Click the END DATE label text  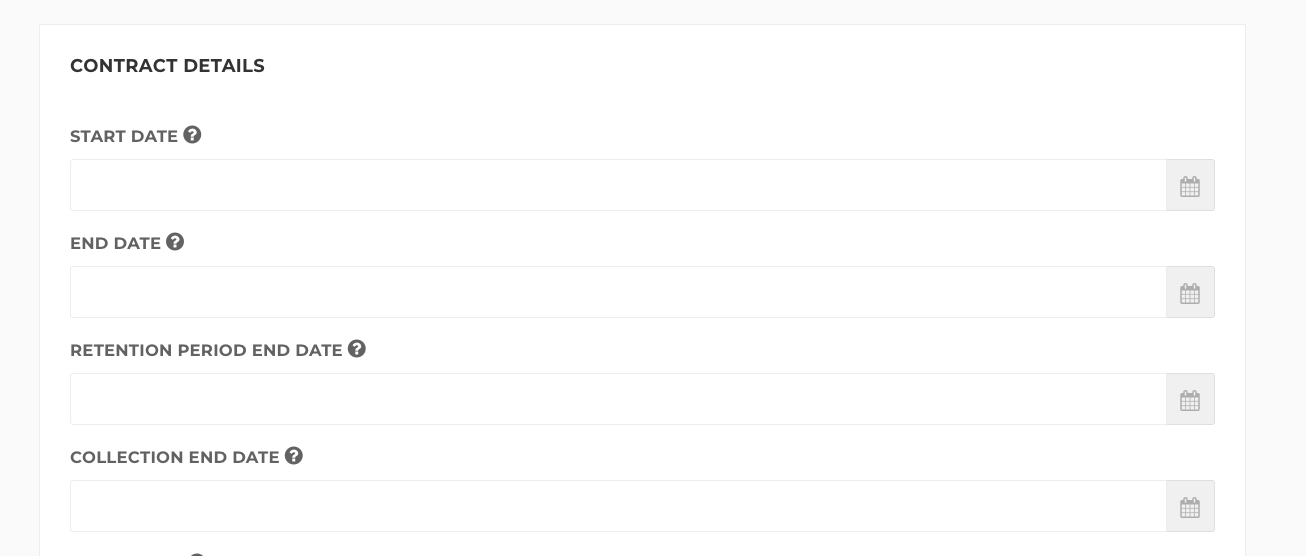tap(116, 243)
